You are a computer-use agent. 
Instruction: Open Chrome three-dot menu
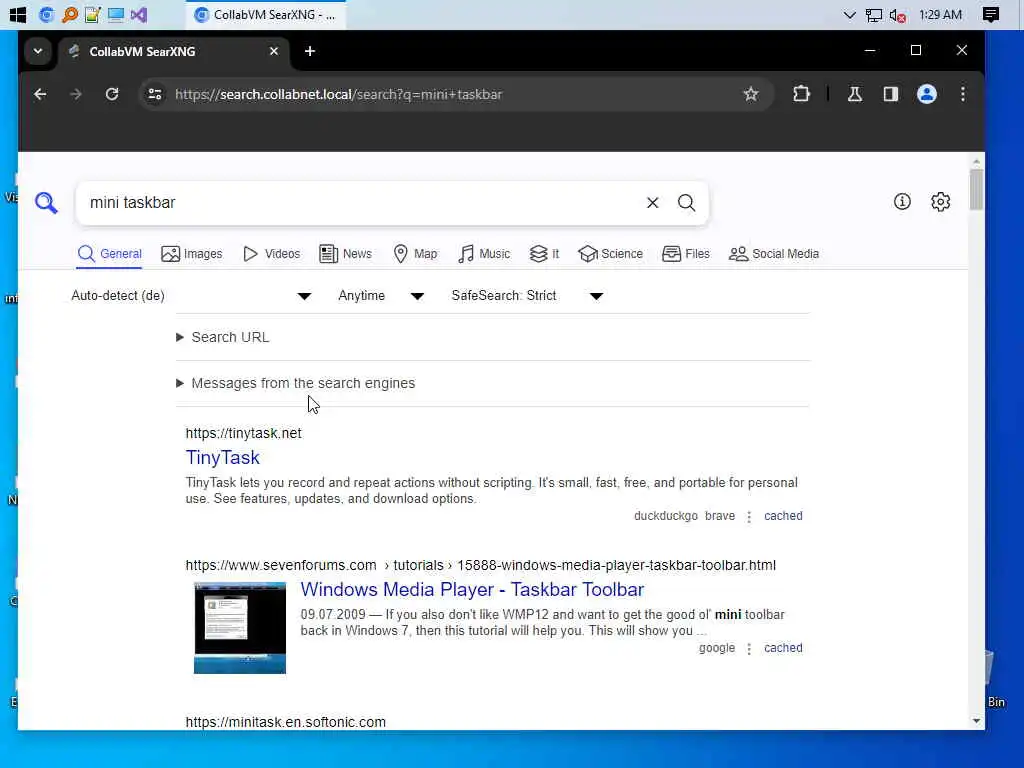tap(963, 94)
